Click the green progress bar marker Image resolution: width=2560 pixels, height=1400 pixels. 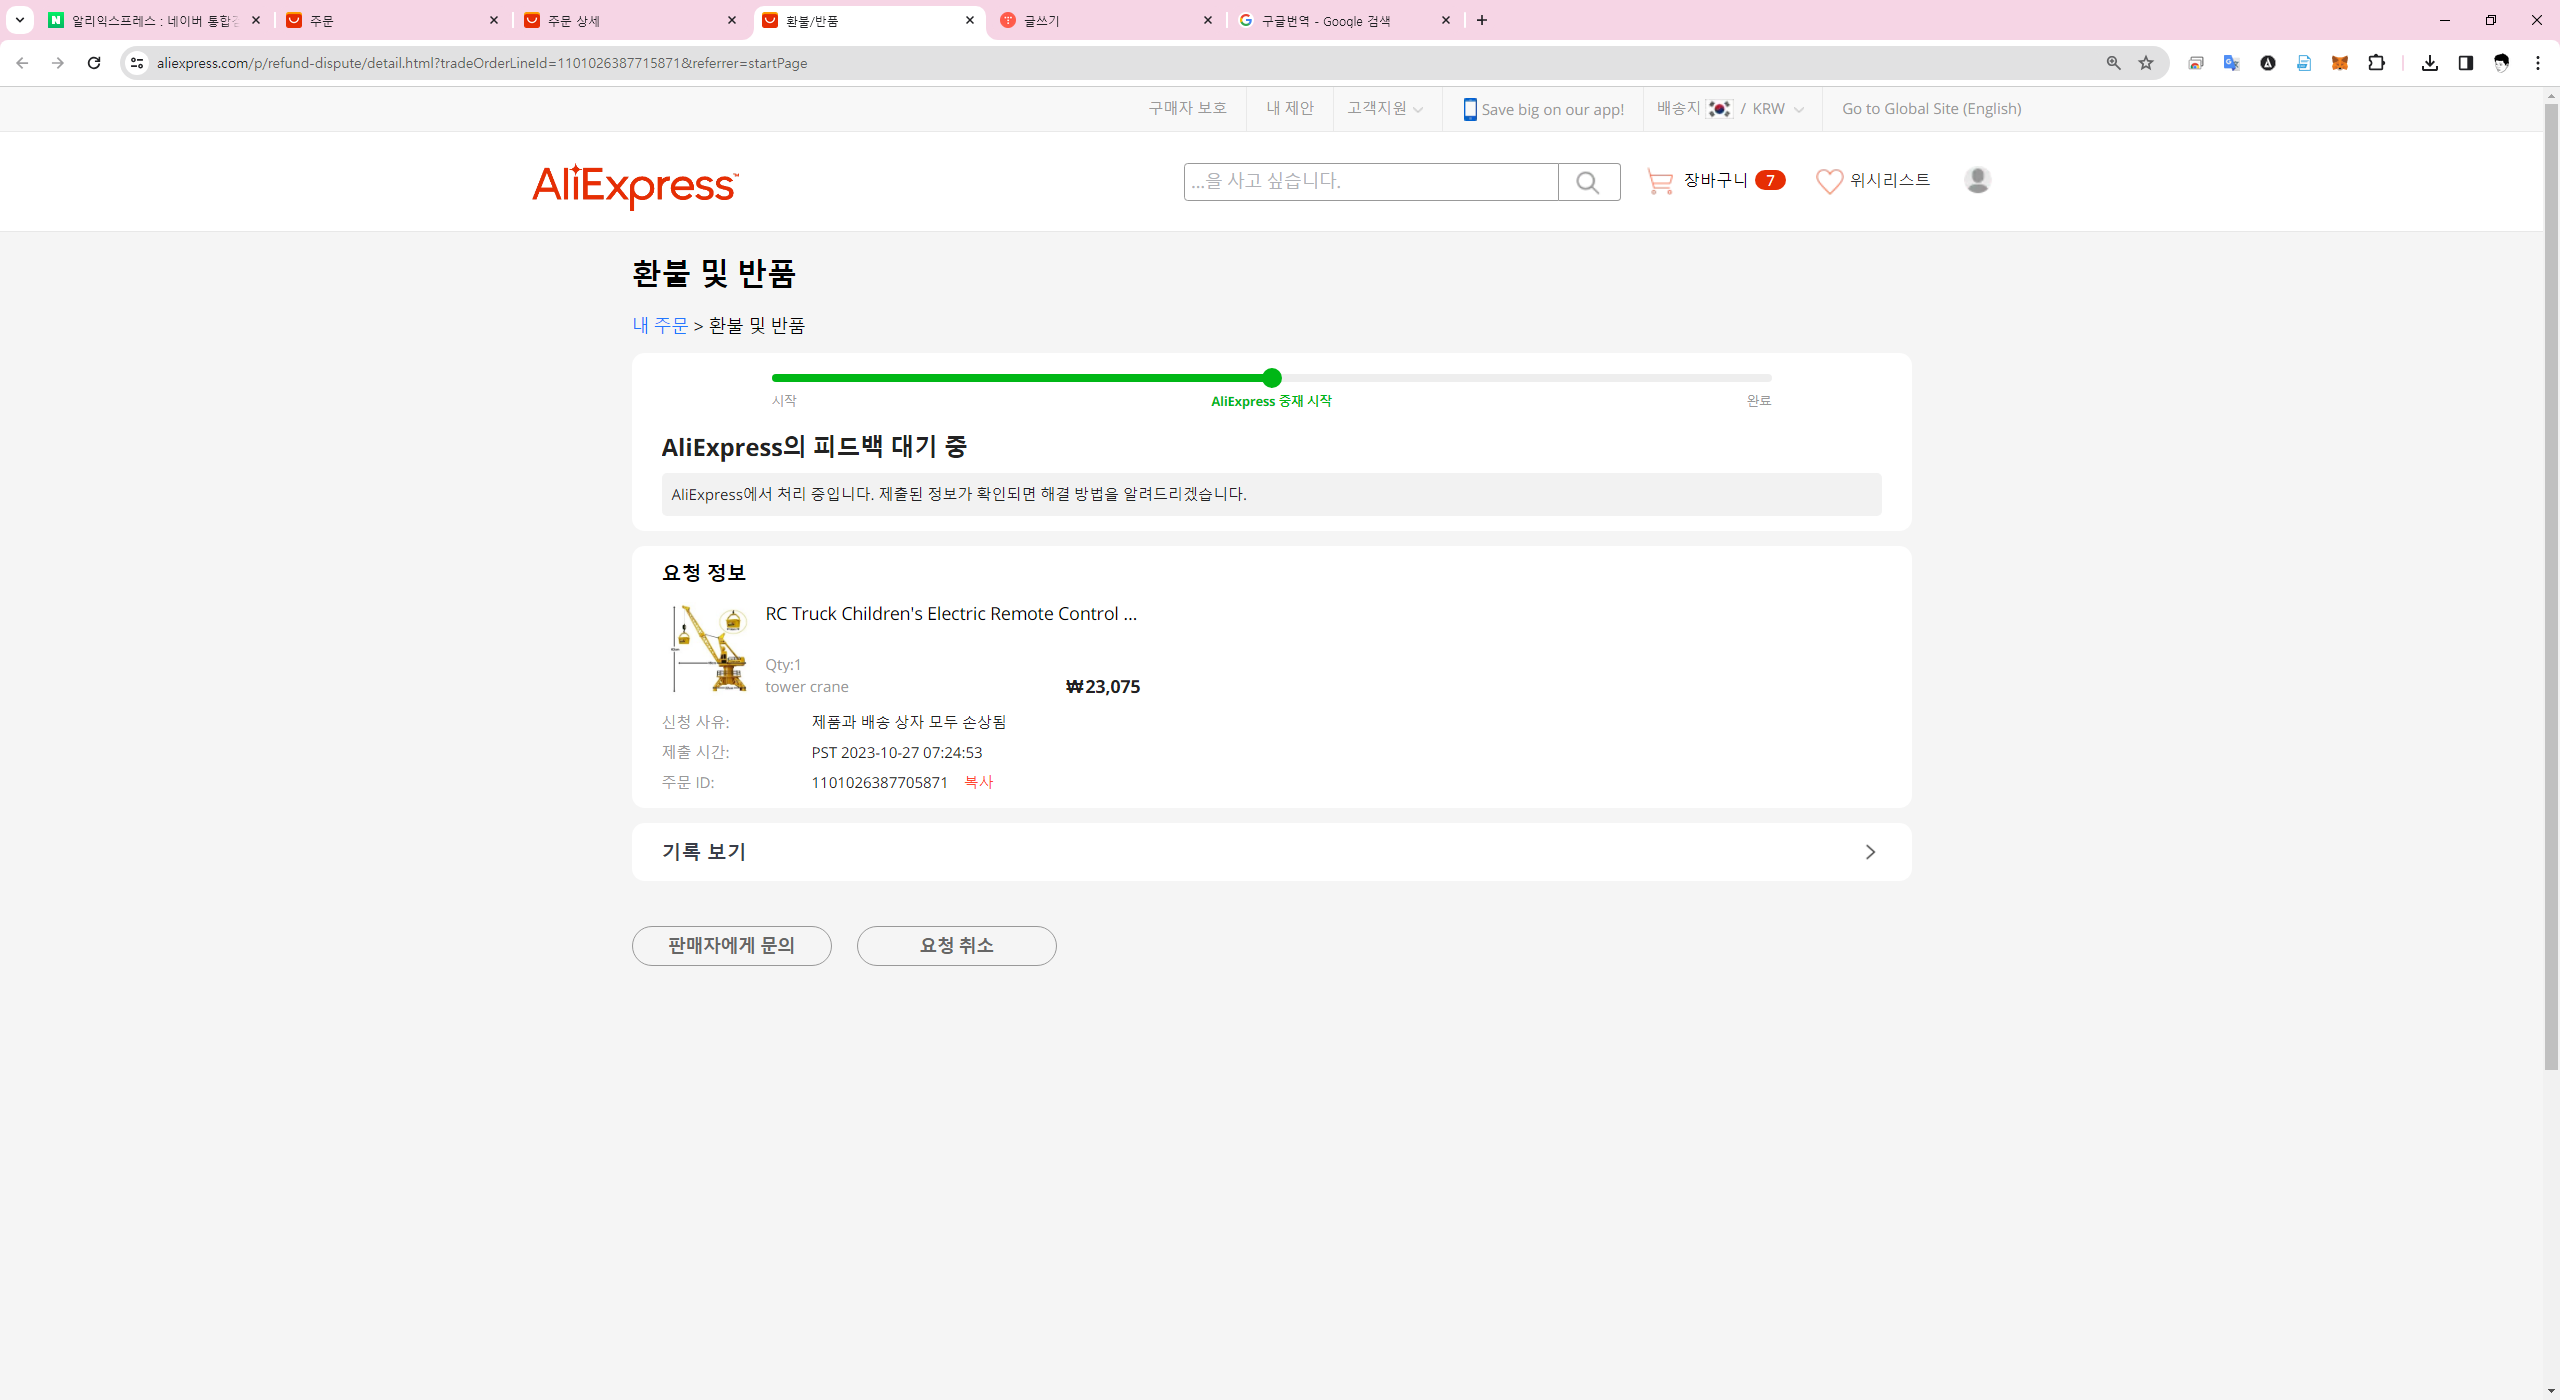(1271, 378)
